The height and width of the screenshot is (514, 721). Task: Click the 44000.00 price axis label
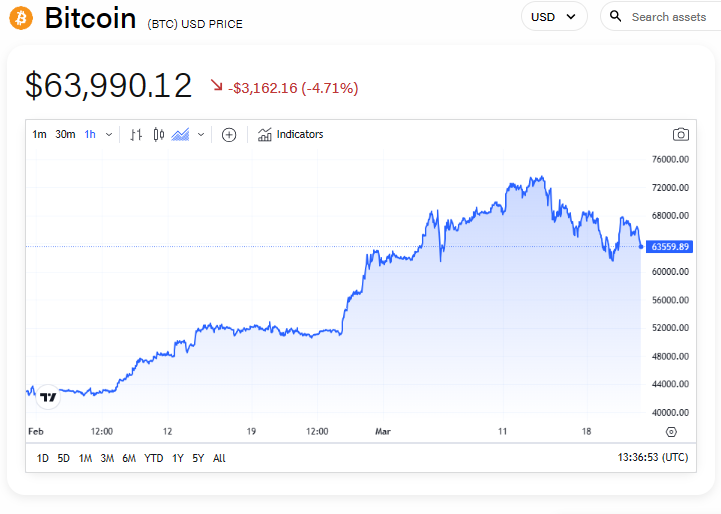(670, 384)
